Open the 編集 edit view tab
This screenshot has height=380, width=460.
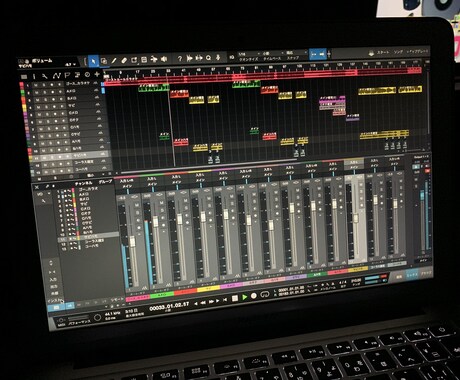coord(398,277)
